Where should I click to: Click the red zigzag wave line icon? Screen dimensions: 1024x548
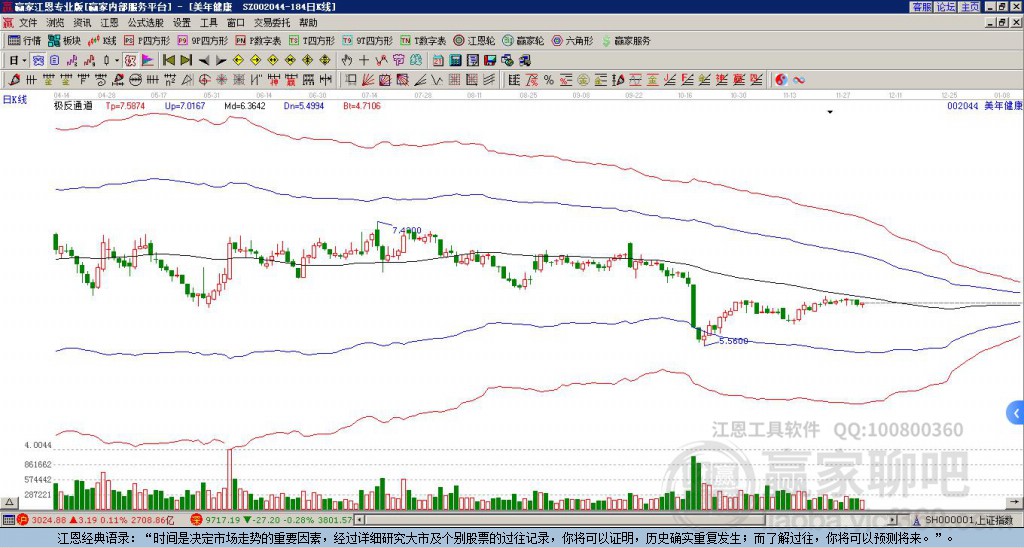click(381, 61)
